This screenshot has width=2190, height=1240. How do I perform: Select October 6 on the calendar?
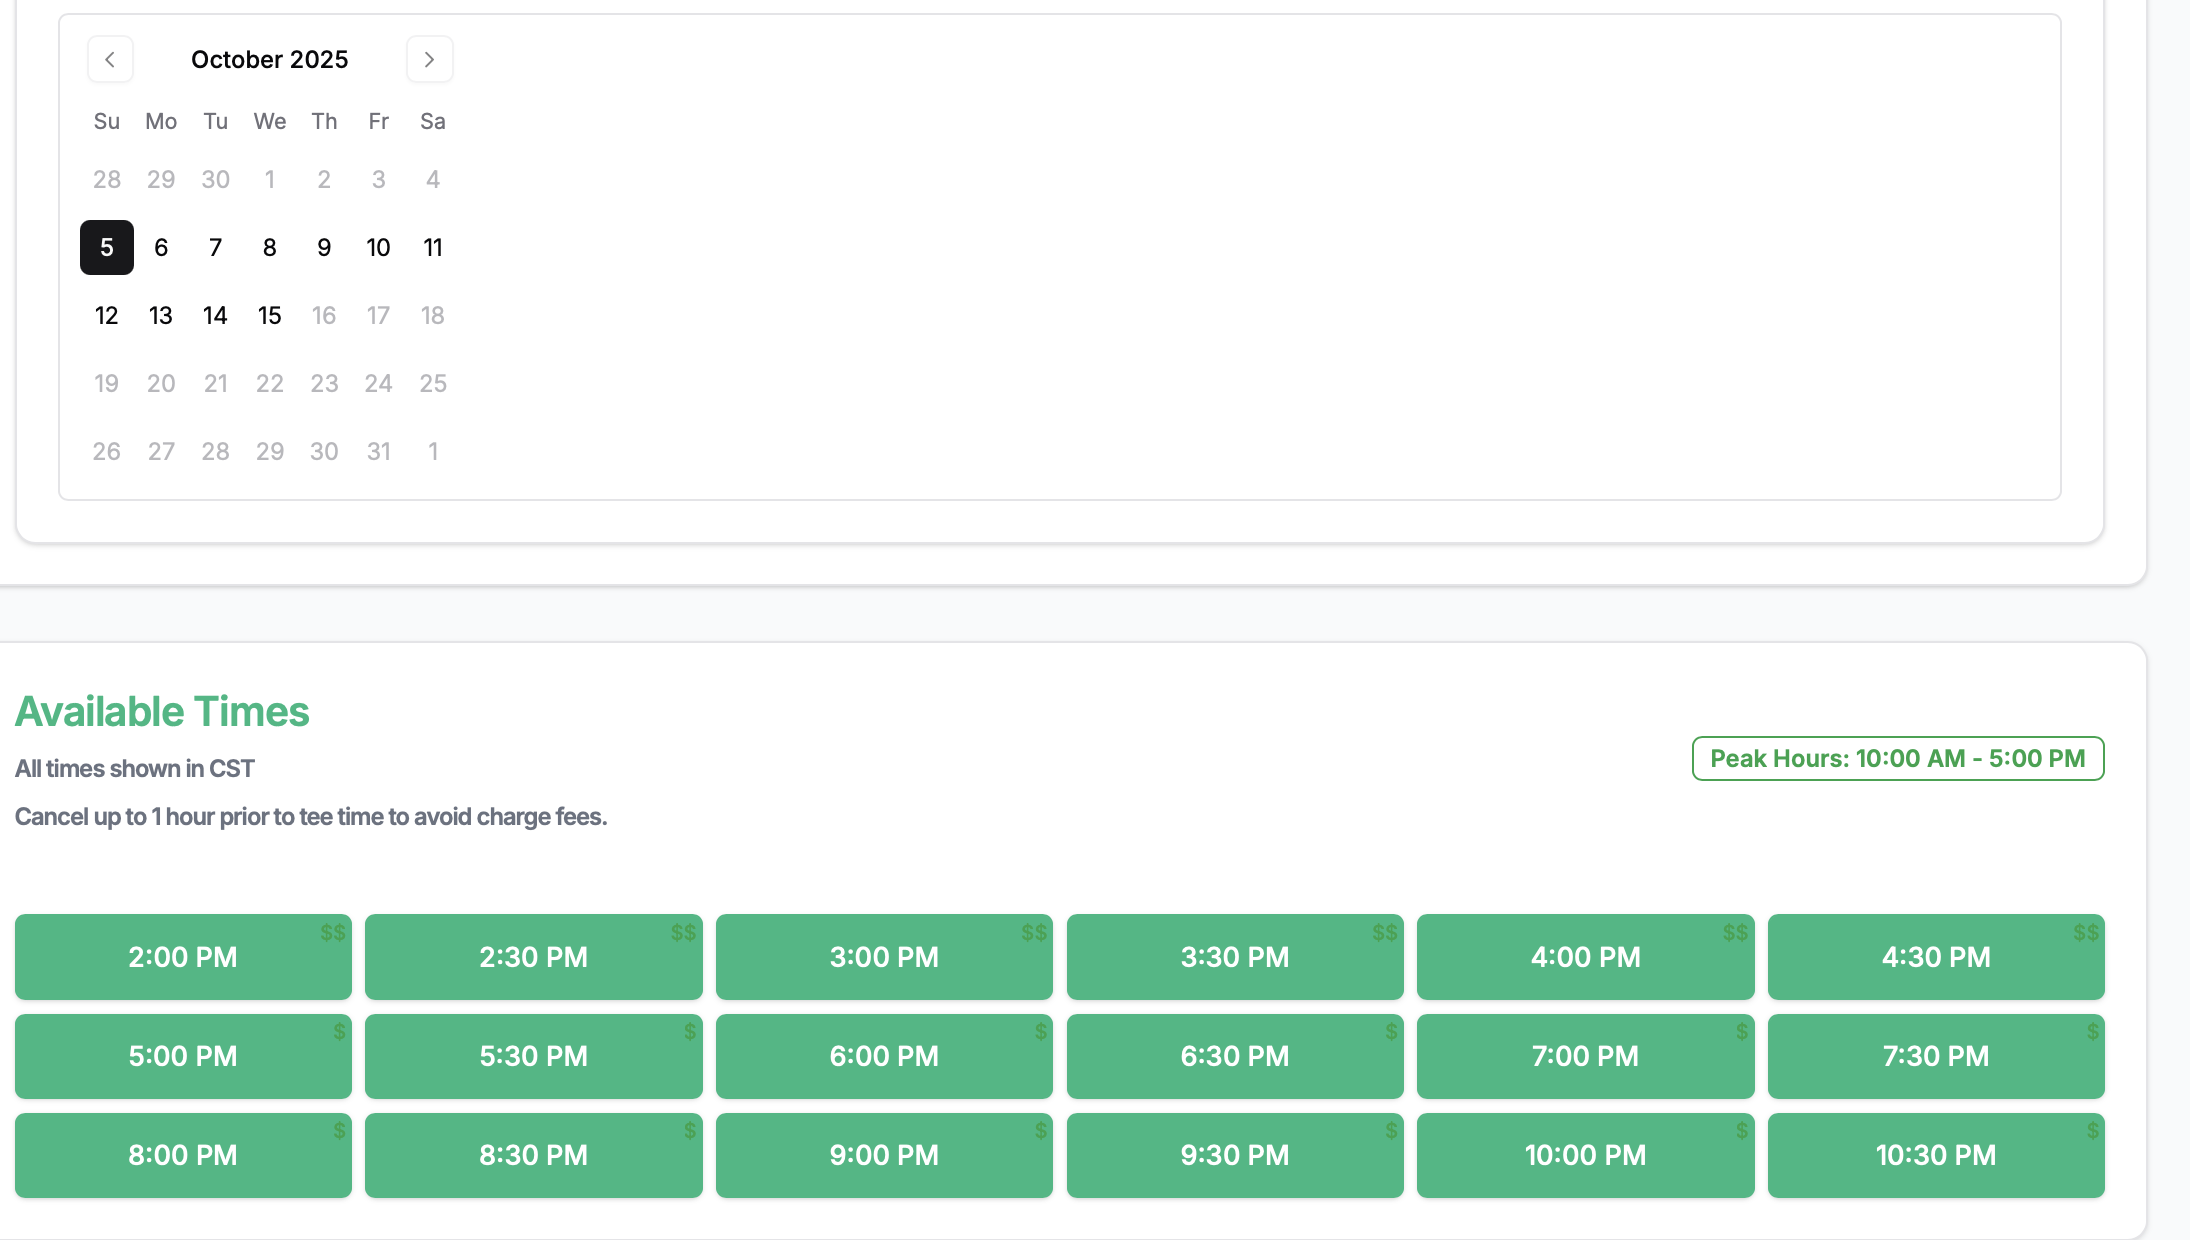coord(161,247)
